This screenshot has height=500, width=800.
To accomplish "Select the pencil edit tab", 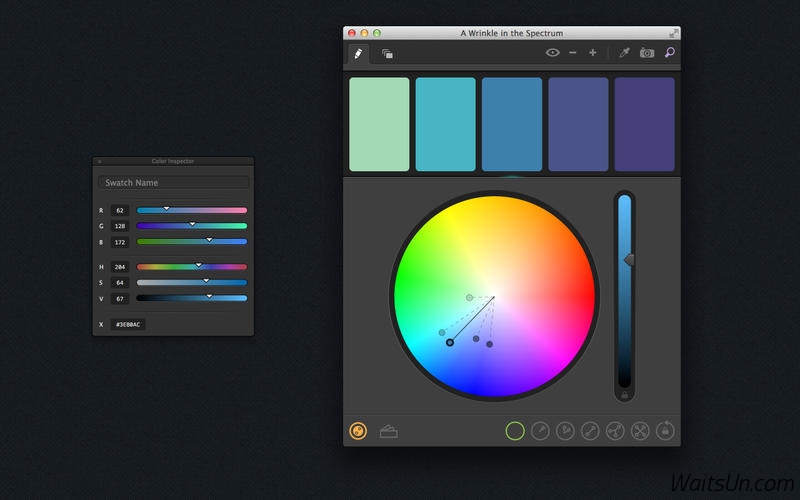I will tap(358, 54).
